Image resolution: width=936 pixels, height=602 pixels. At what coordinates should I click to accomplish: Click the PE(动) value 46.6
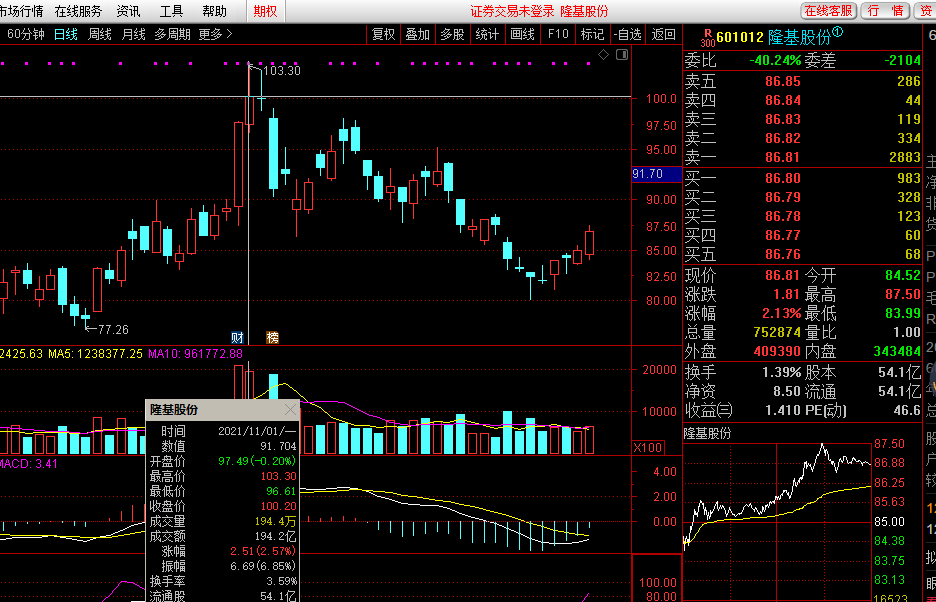[x=907, y=410]
